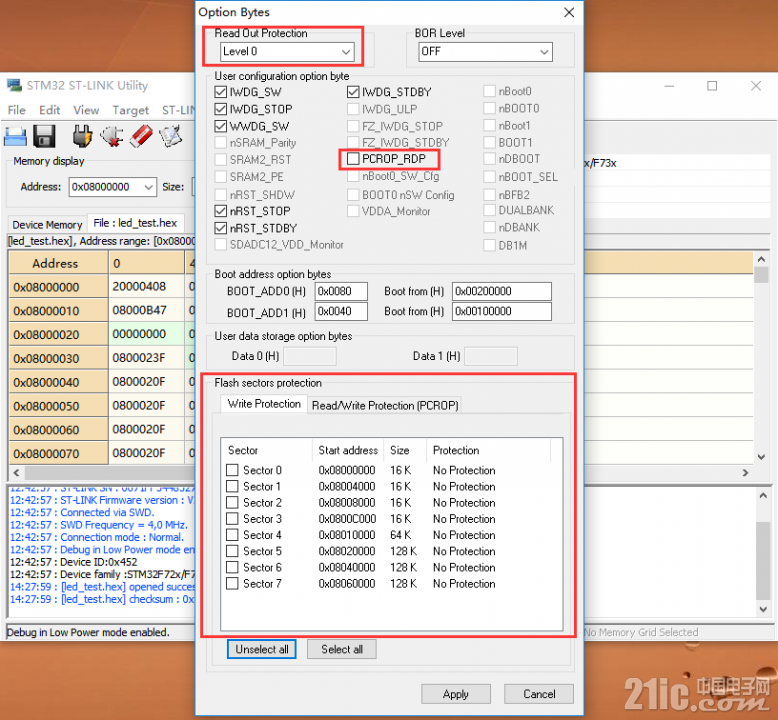The width and height of the screenshot is (778, 720).
Task: Toggle the nRST_STOP checkbox
Action: tap(220, 211)
